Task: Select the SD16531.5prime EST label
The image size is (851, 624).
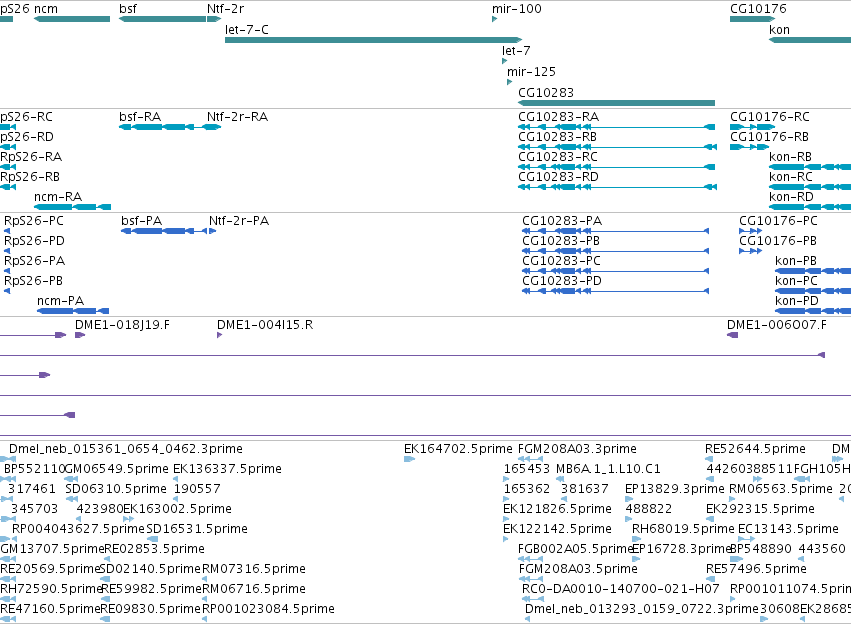Action: coord(197,529)
